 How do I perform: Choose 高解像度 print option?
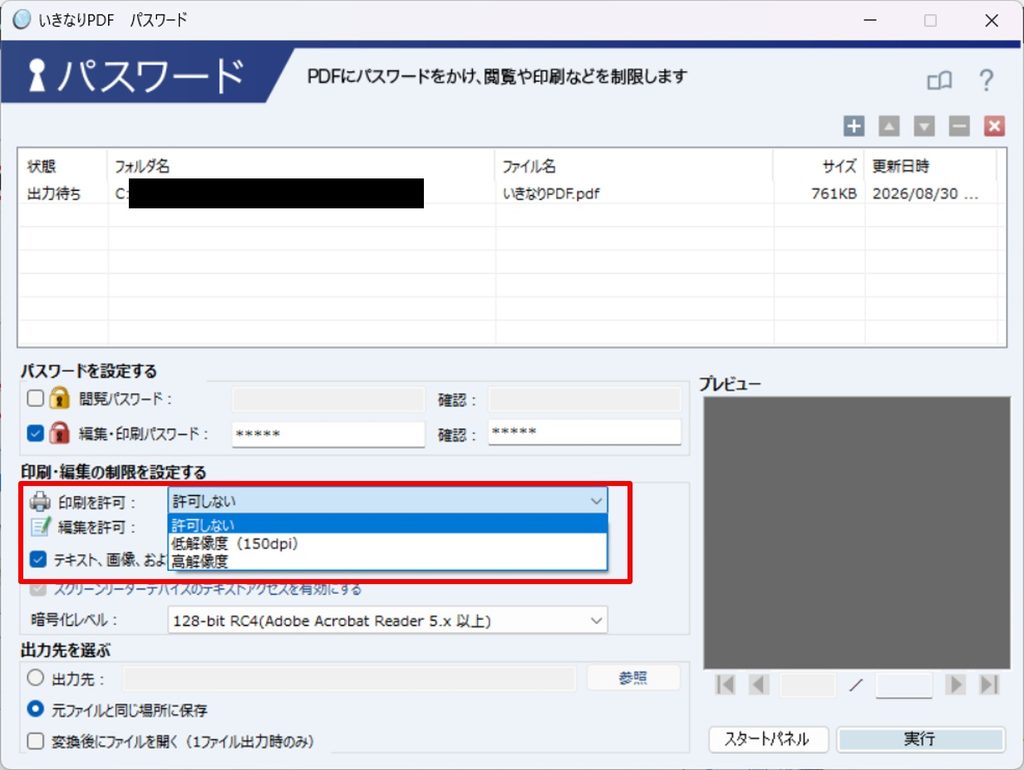click(387, 561)
